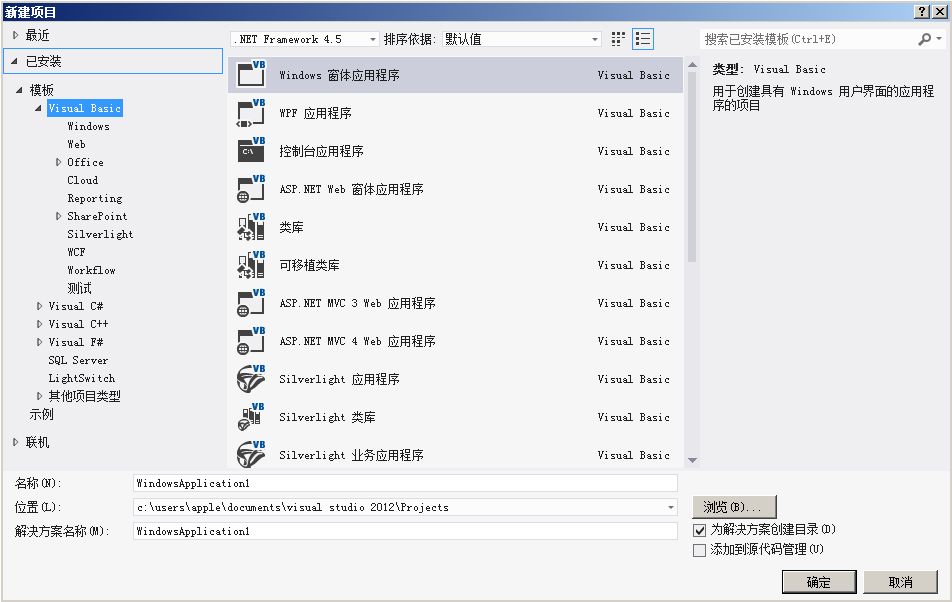Click the 取消 button
Image resolution: width=952 pixels, height=602 pixels.
pyautogui.click(x=900, y=582)
